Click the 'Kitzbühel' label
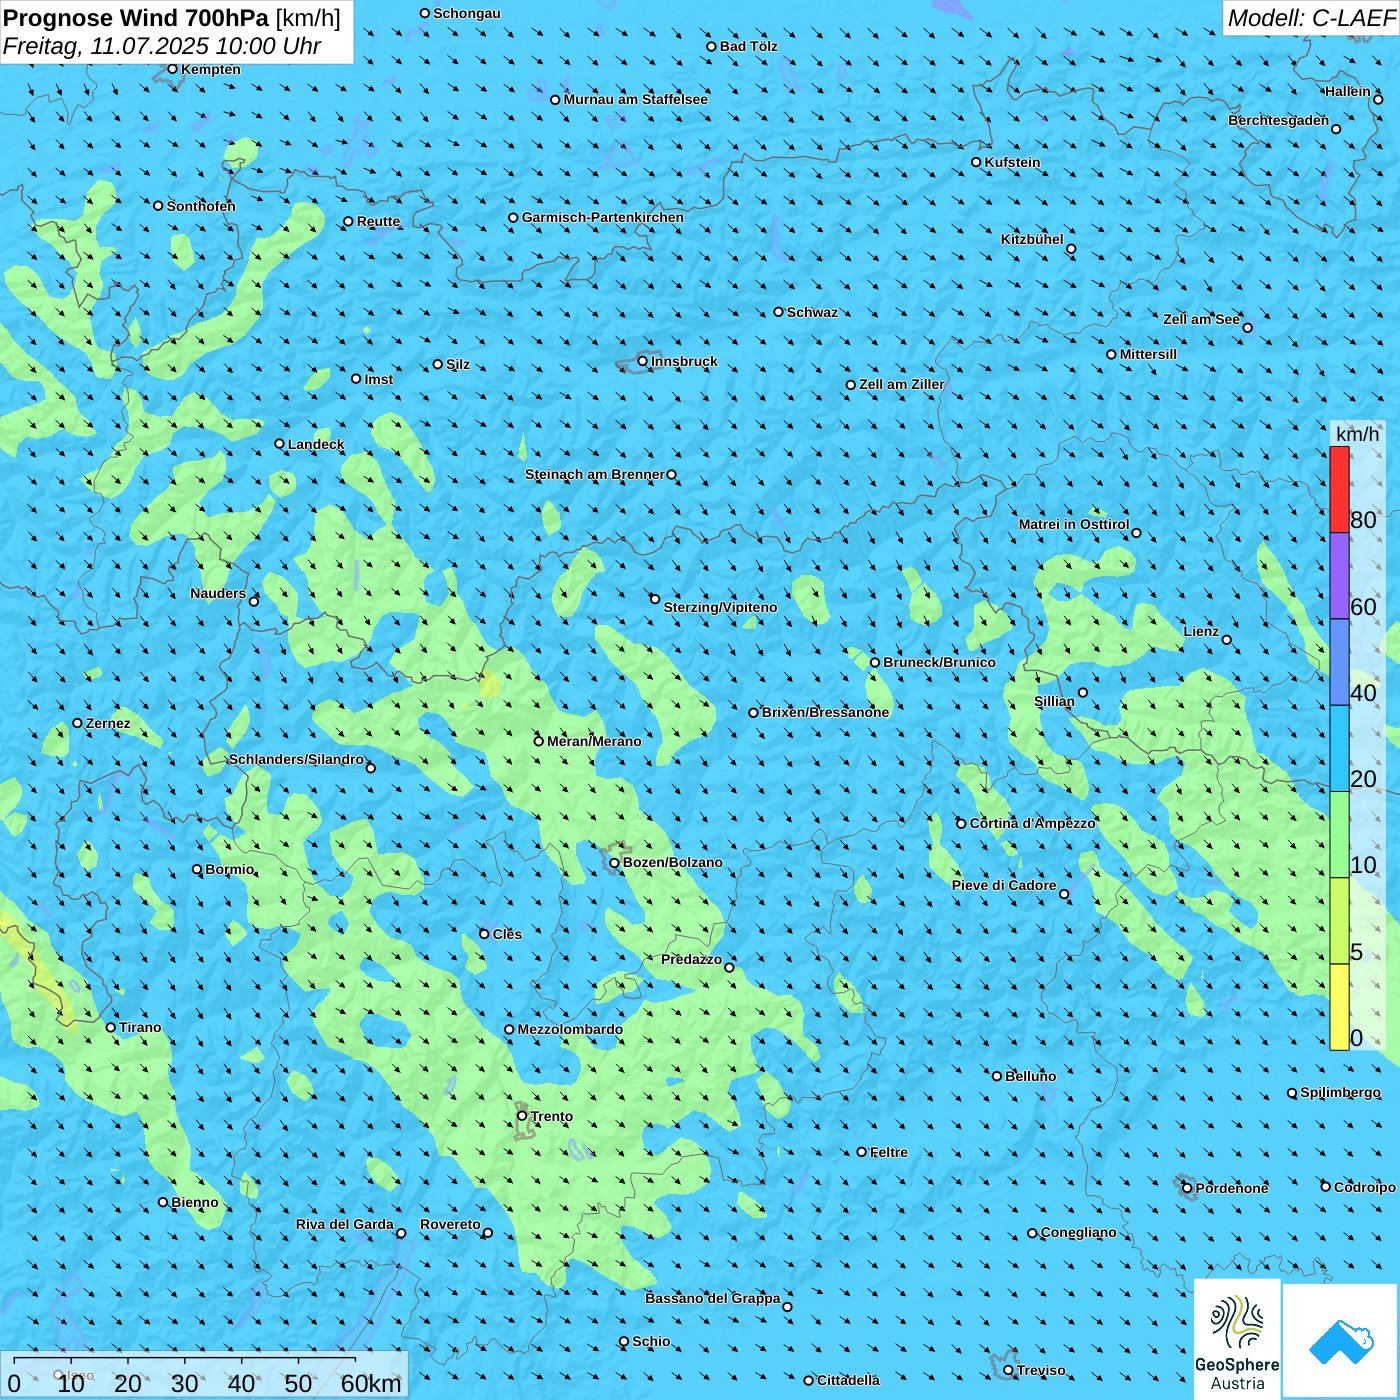This screenshot has width=1400, height=1400. point(1032,239)
